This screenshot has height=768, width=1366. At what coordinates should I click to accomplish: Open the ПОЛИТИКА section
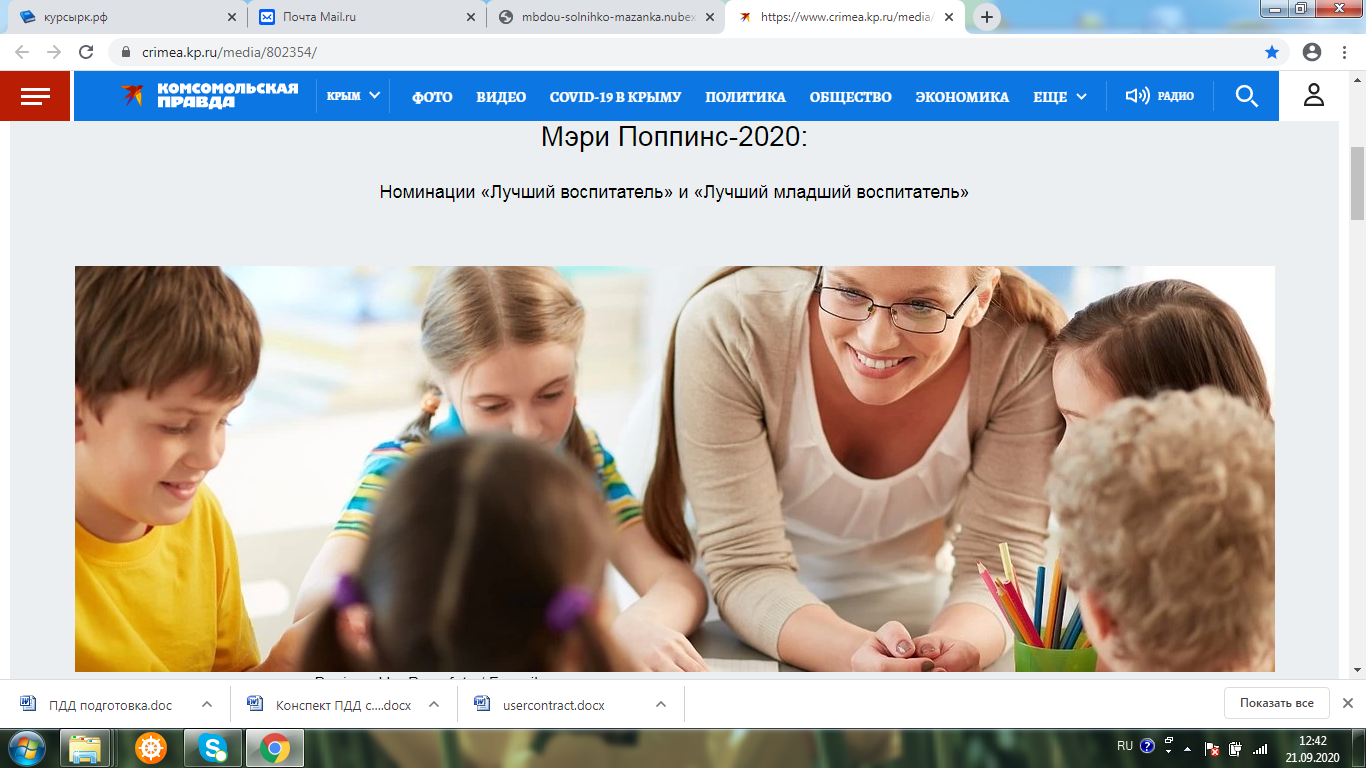[745, 97]
